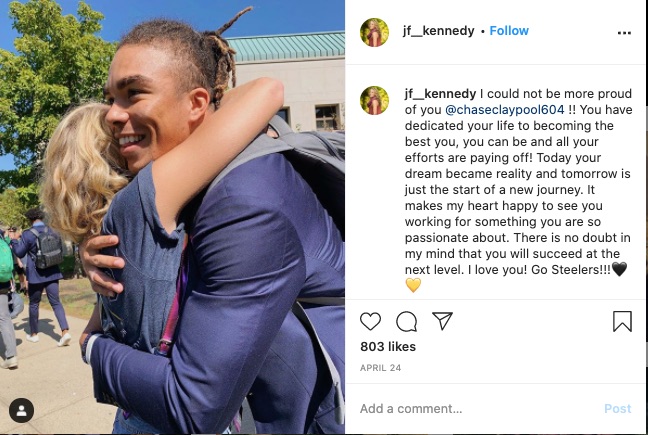View the 803 likes list
Screen dimensions: 648x435
[x=388, y=346]
